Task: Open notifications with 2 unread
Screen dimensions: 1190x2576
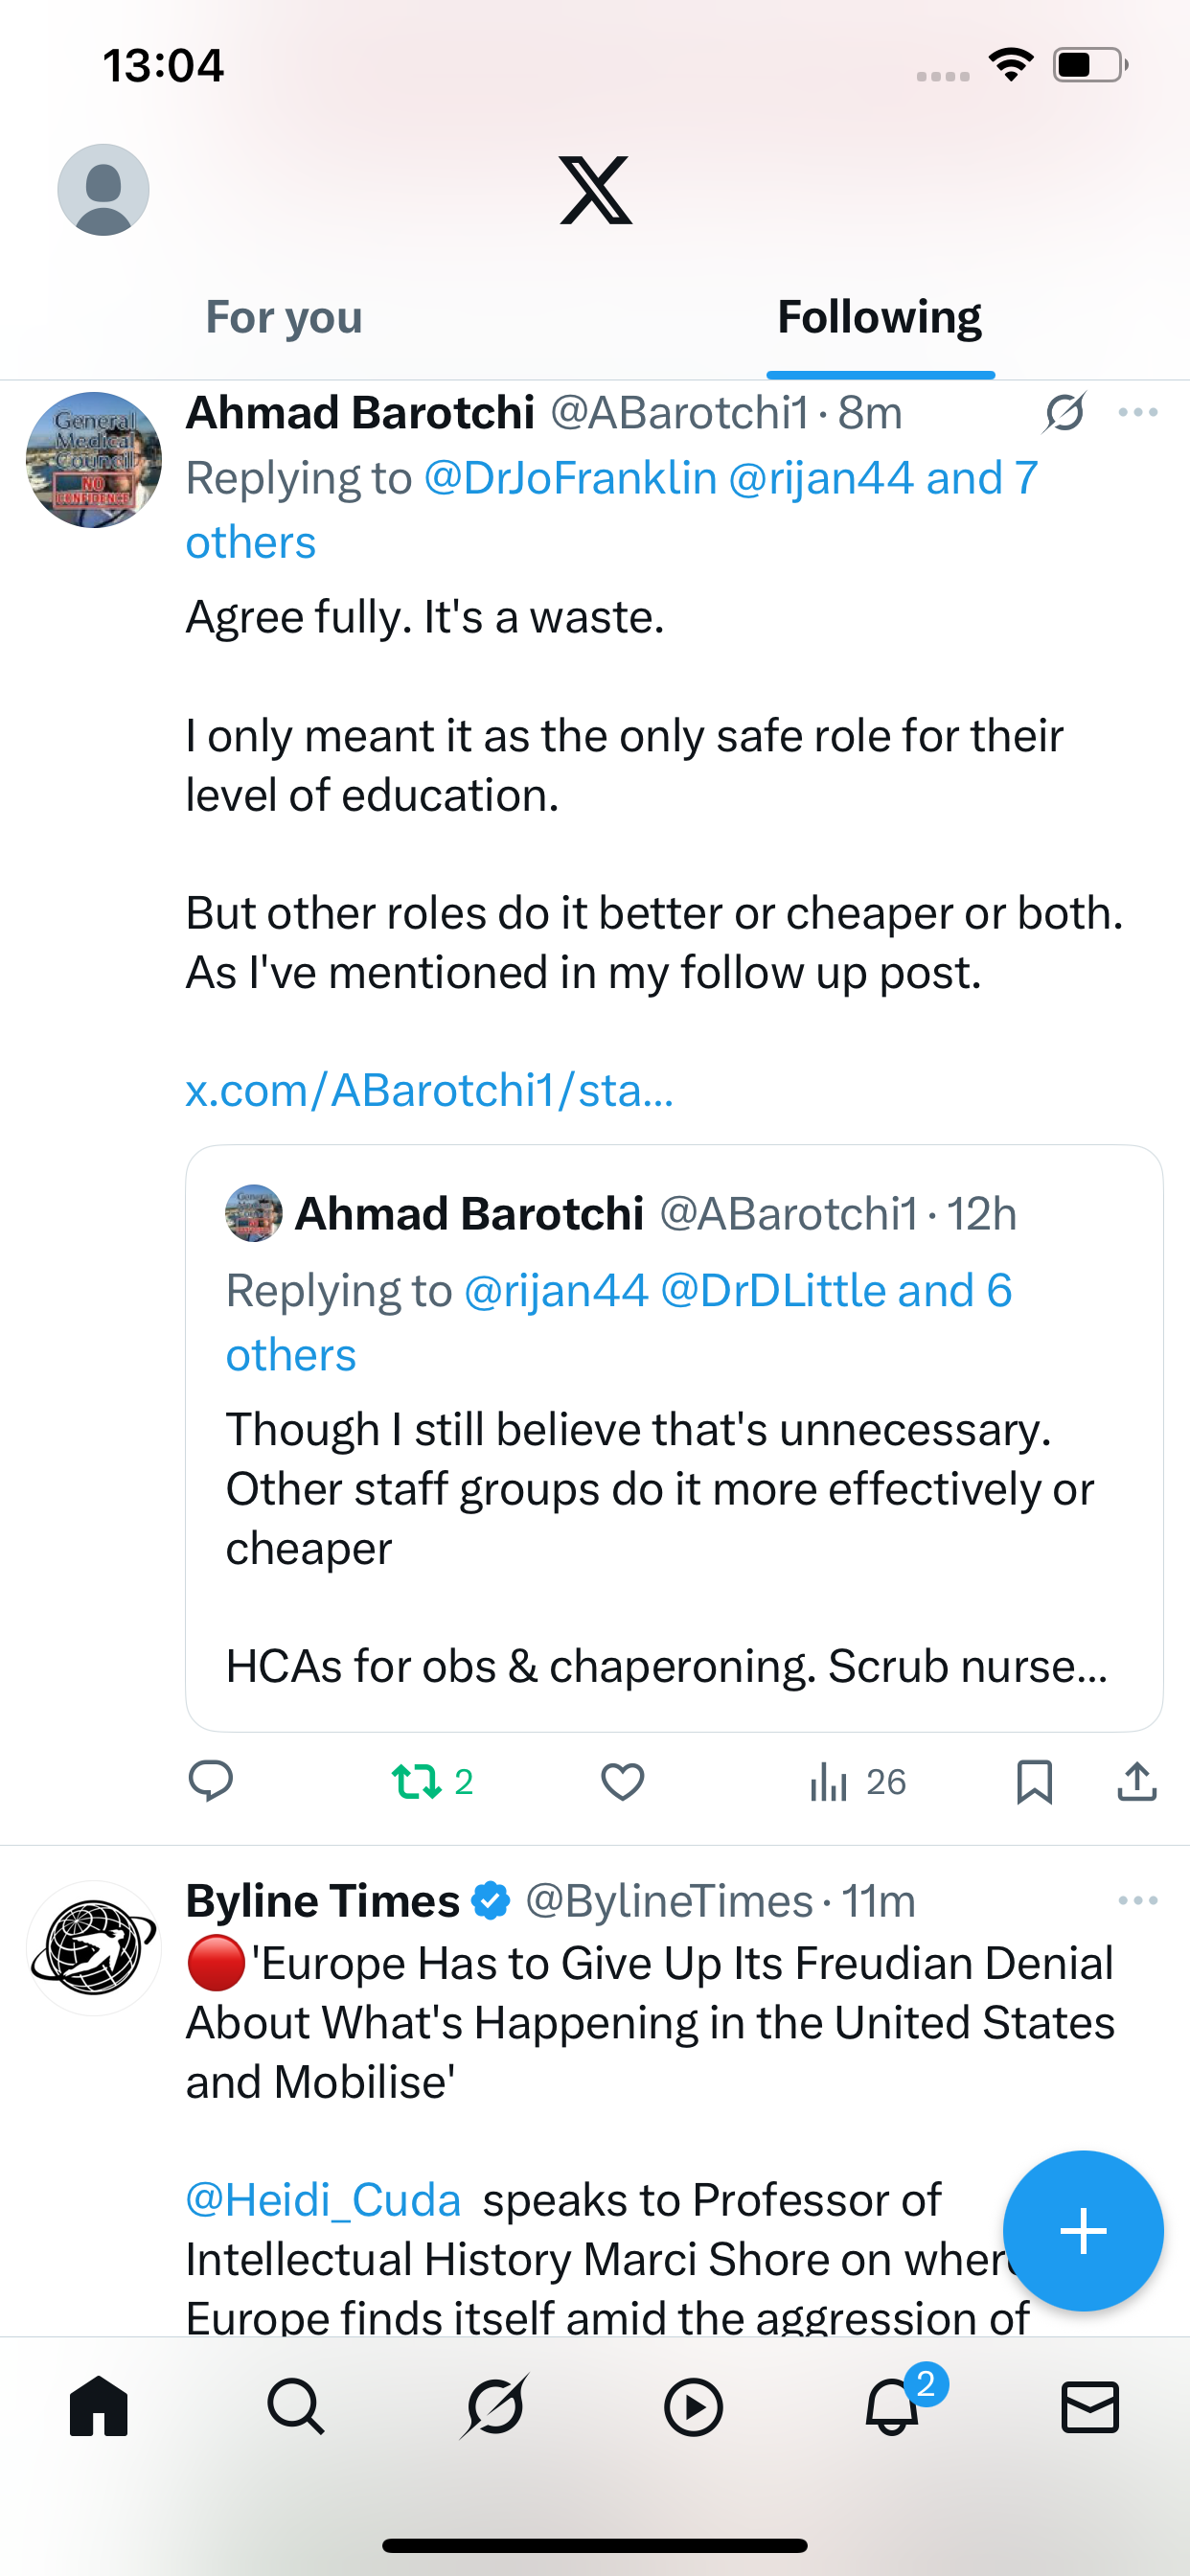Action: 892,2407
